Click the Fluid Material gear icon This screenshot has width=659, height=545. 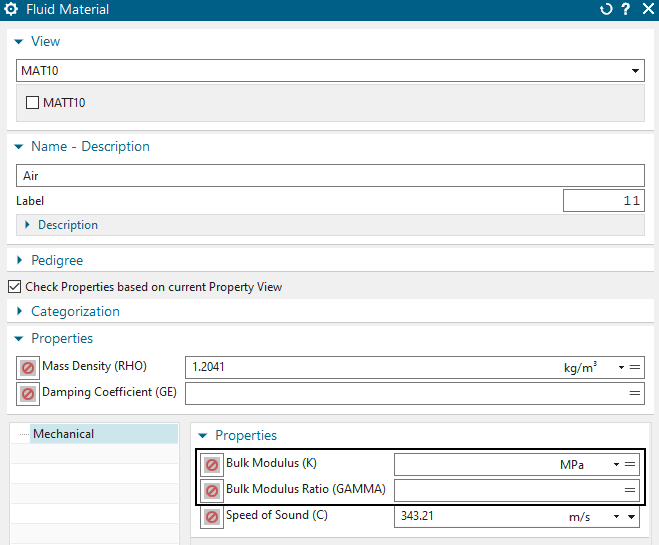(12, 10)
